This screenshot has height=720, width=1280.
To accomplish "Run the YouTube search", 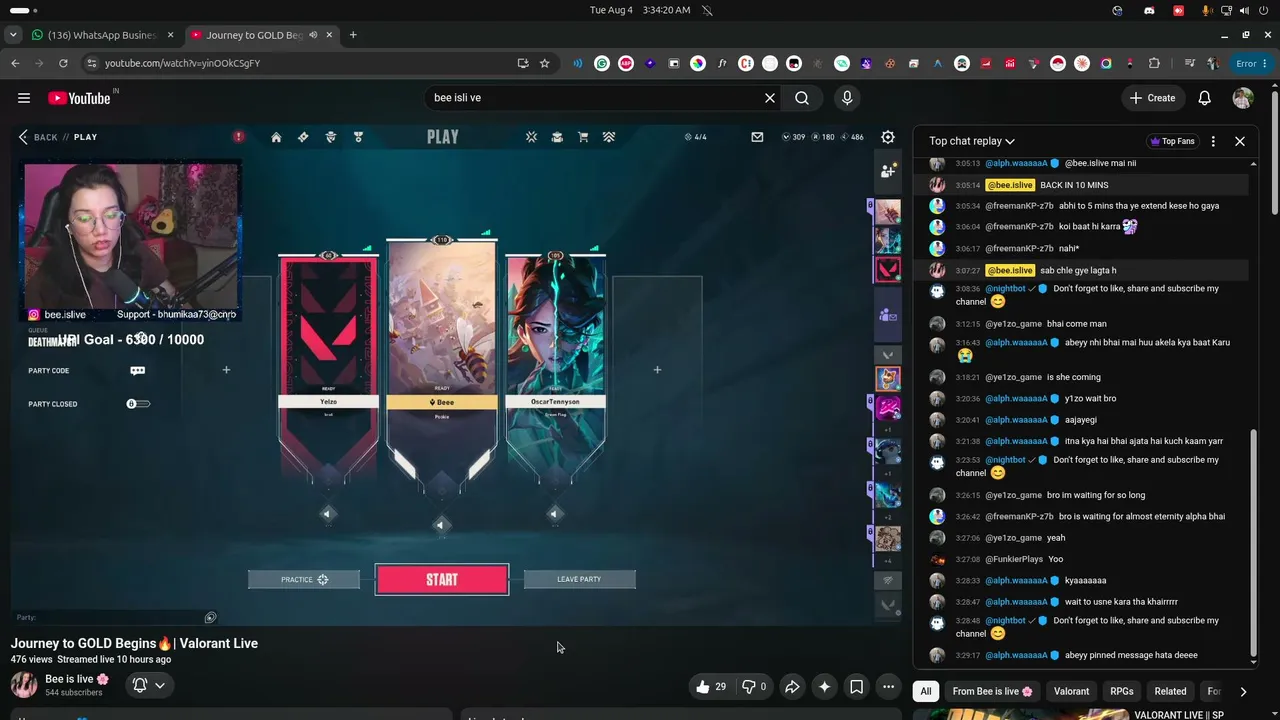I will coord(802,98).
